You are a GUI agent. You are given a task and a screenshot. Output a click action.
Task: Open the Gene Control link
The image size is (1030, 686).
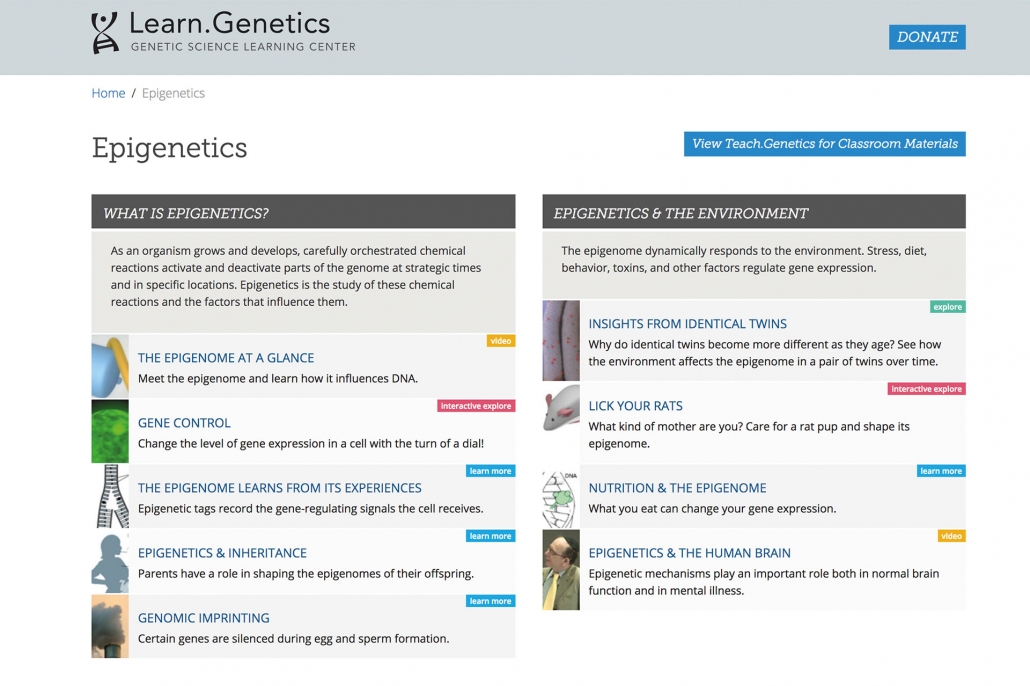tap(184, 423)
